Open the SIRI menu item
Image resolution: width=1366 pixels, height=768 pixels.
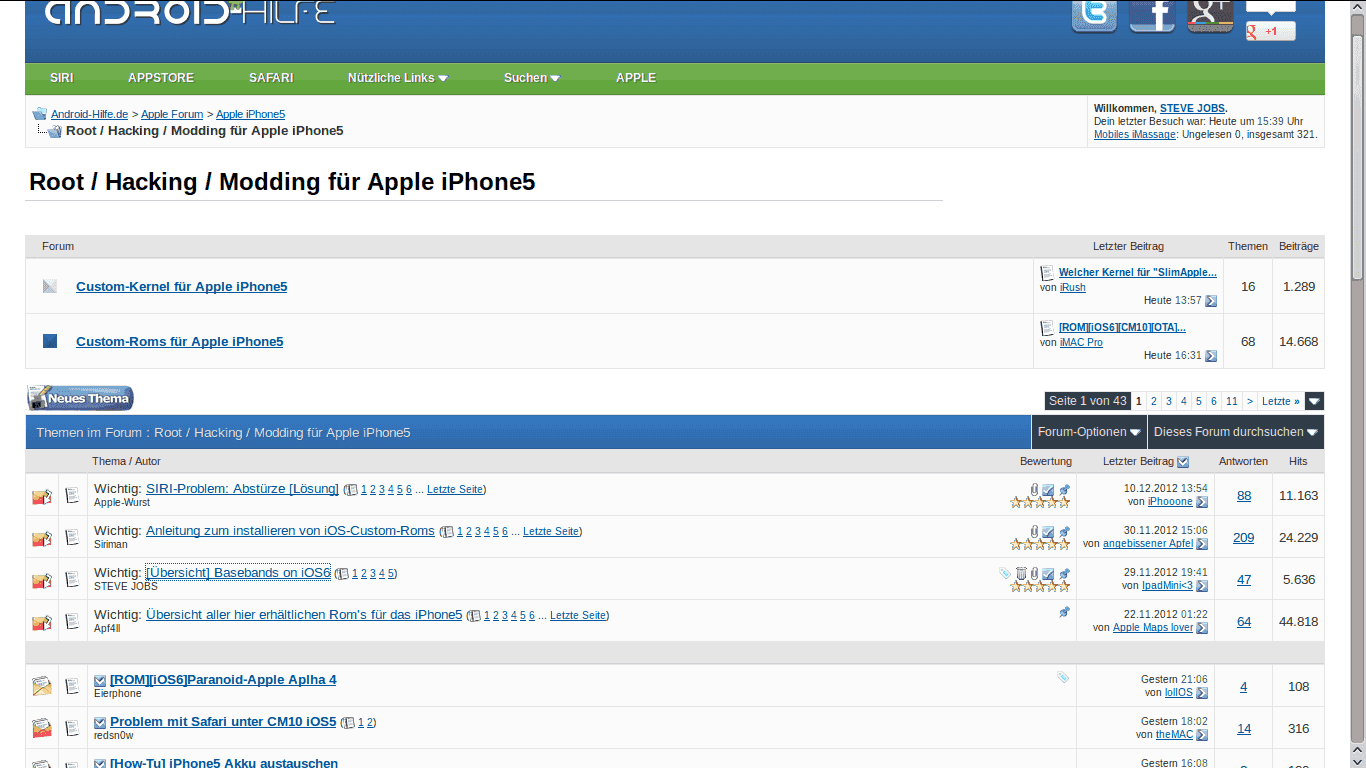coord(62,78)
